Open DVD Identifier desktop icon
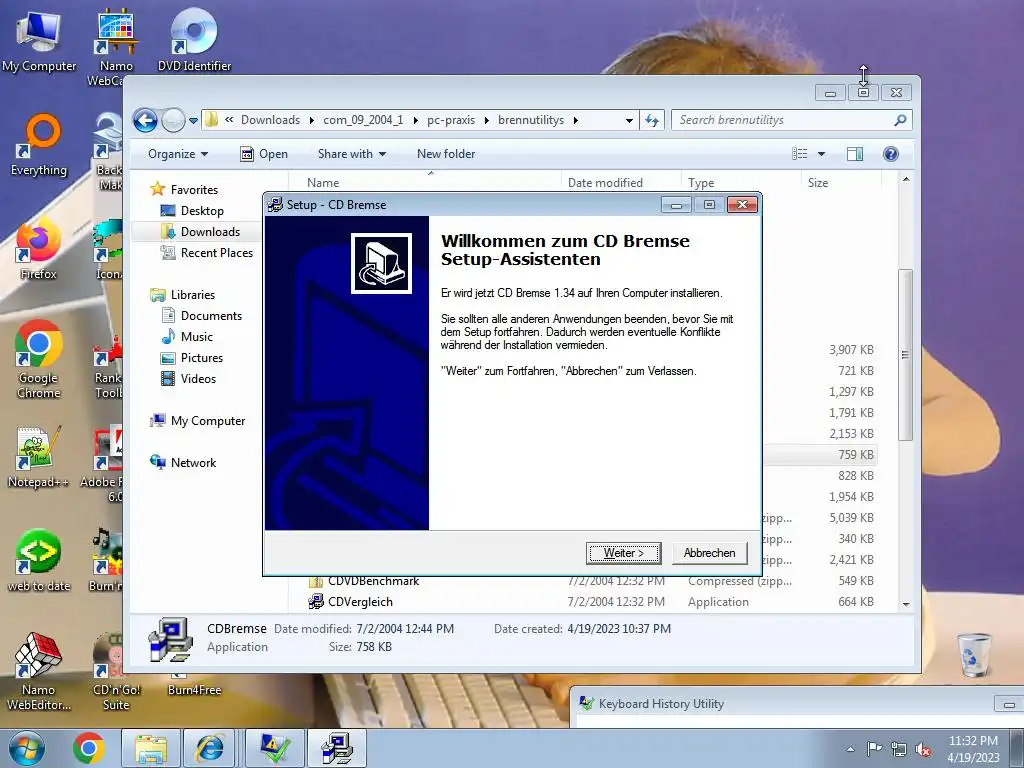Image resolution: width=1024 pixels, height=768 pixels. (x=194, y=40)
